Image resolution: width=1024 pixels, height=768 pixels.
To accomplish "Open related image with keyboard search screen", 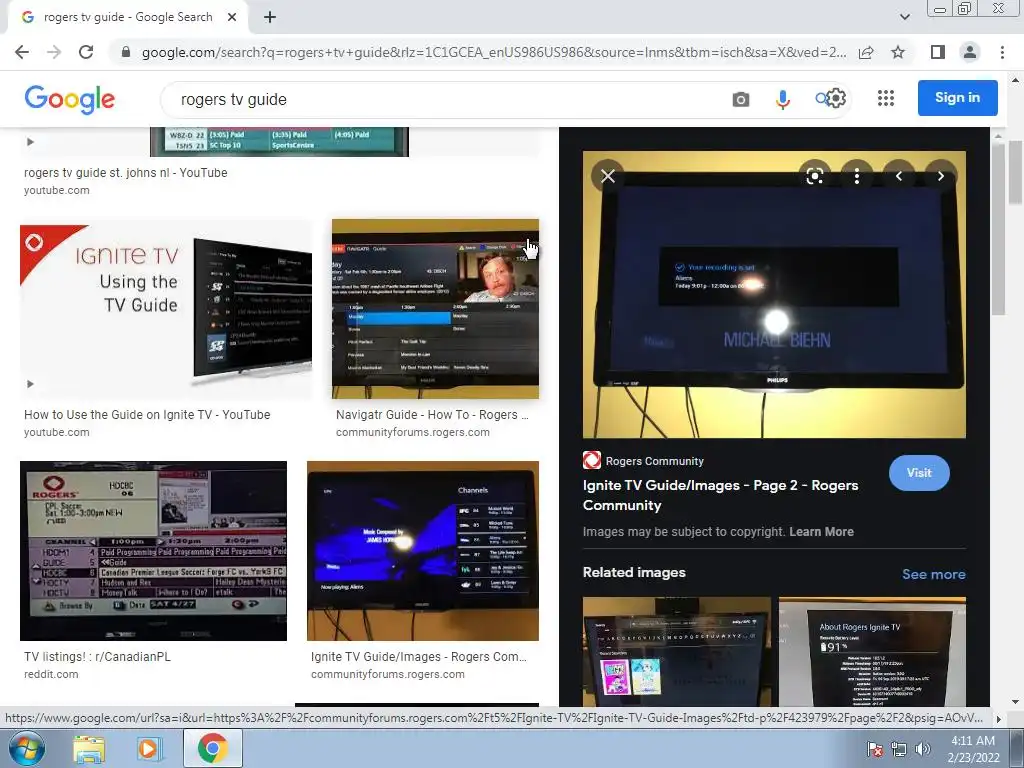I will click(677, 651).
